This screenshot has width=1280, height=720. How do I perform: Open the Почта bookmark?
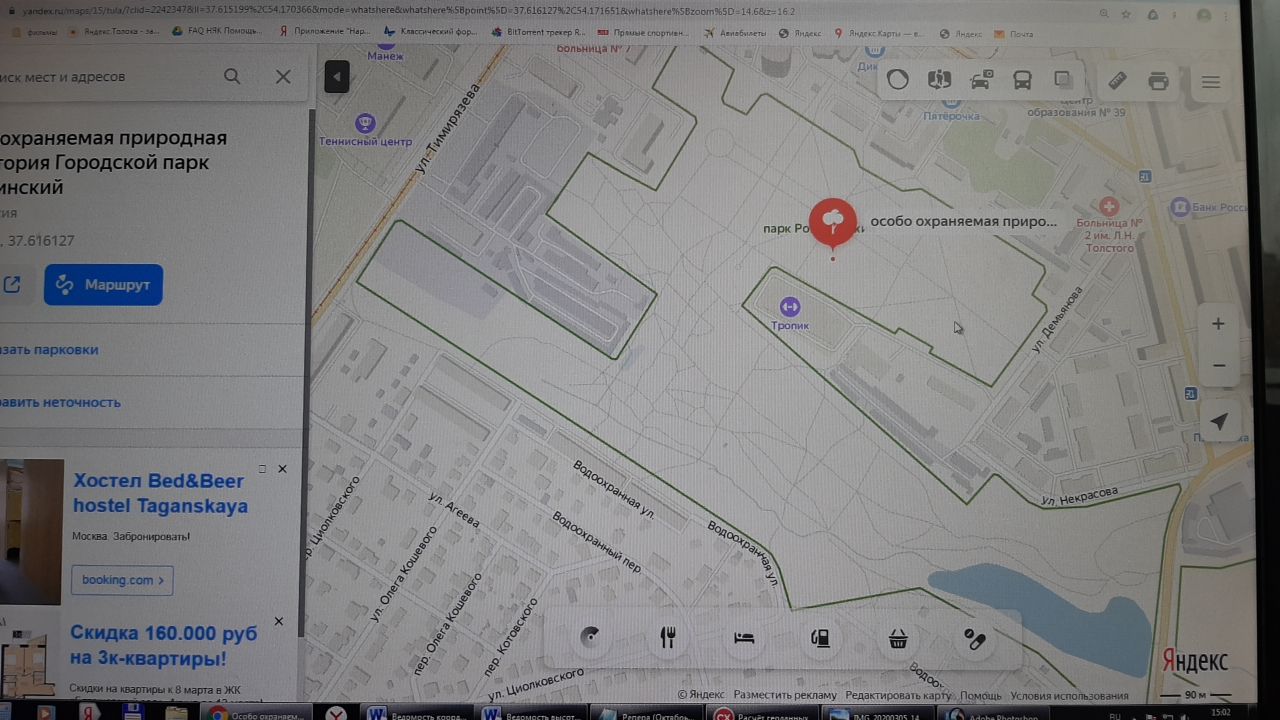point(1013,34)
